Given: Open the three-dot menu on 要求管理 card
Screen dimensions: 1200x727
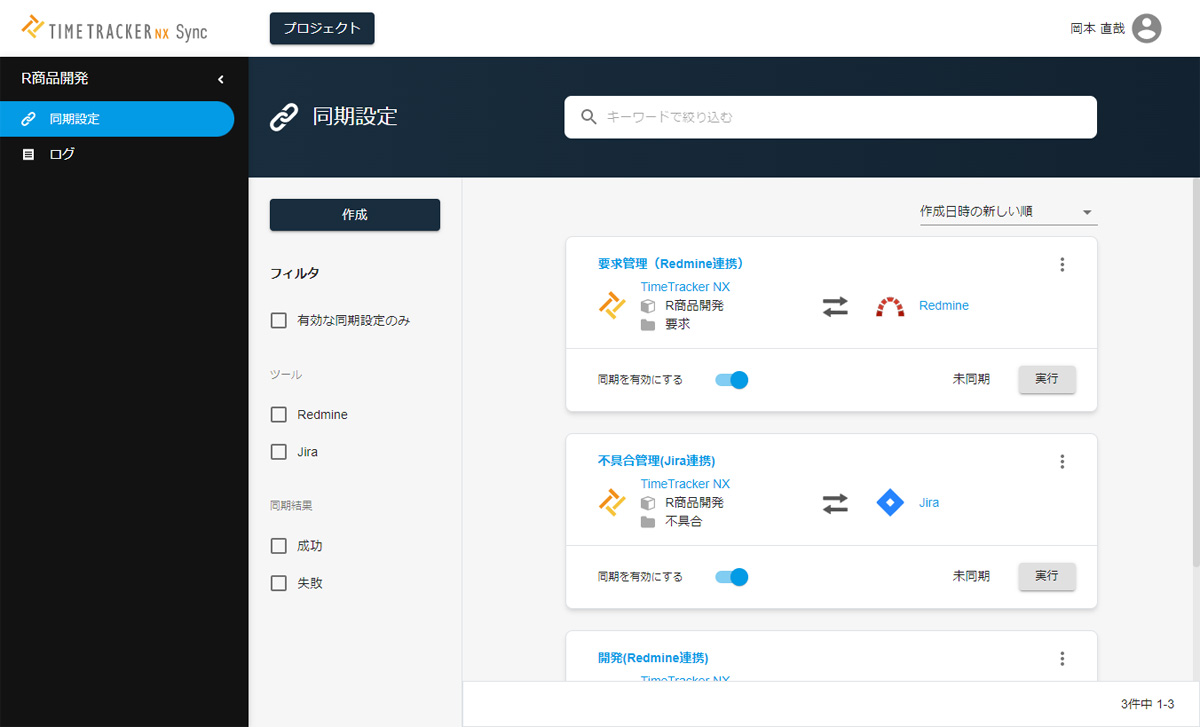Looking at the screenshot, I should 1062,264.
